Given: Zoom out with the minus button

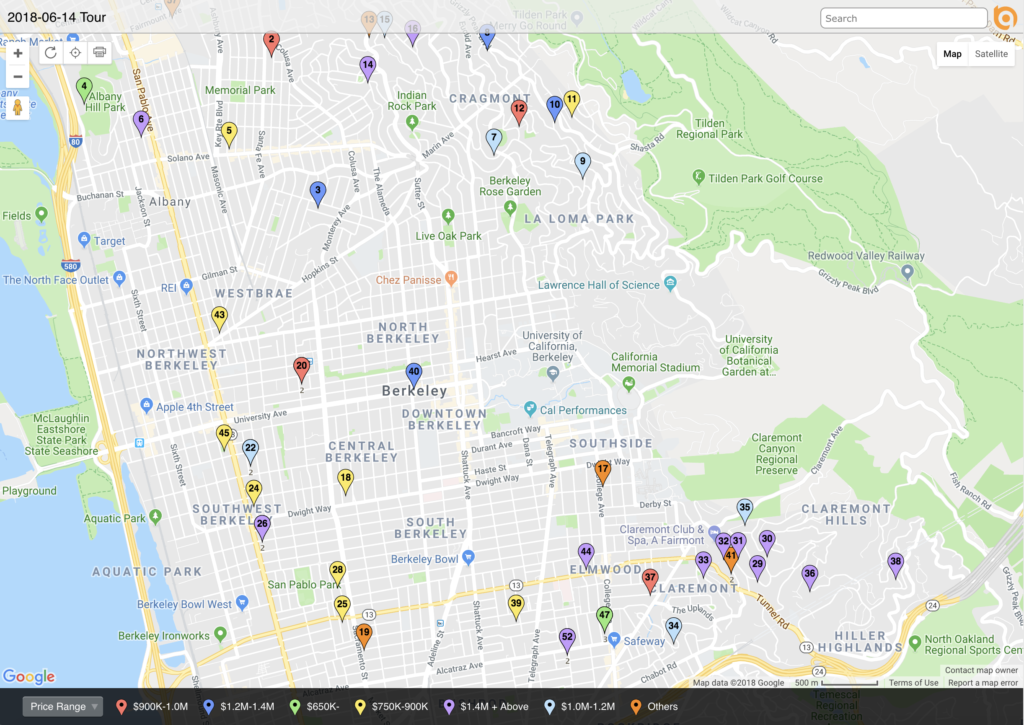Looking at the screenshot, I should click(x=18, y=76).
